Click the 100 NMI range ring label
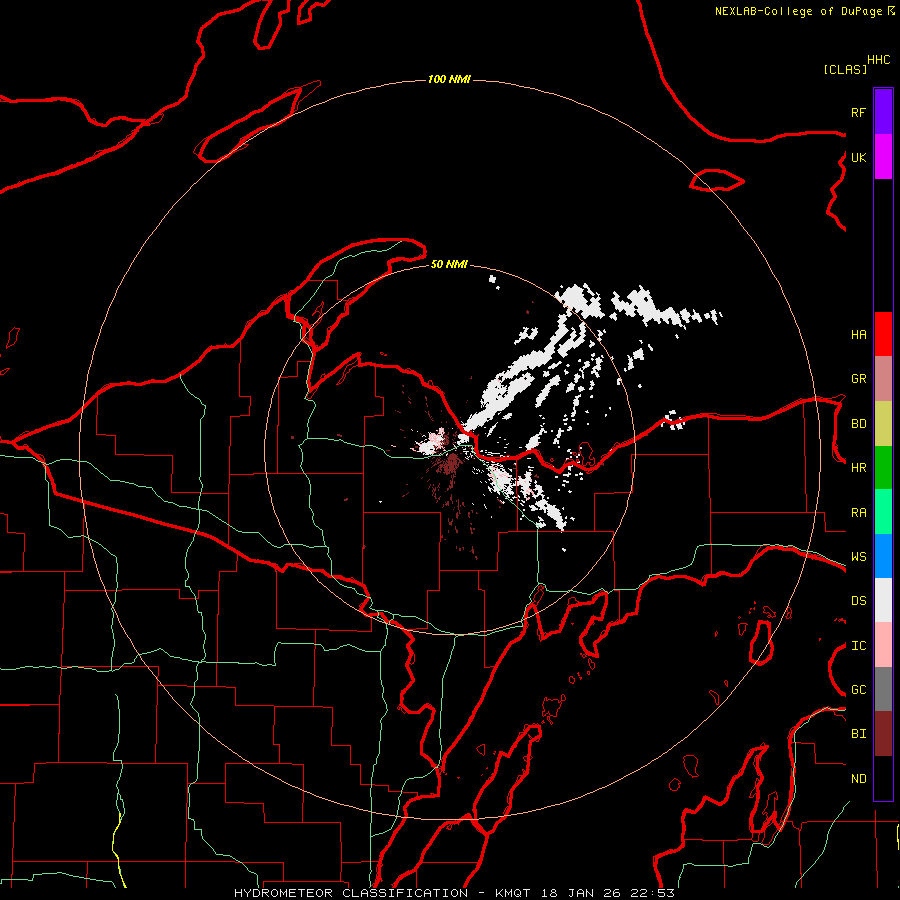This screenshot has height=900, width=900. tap(449, 79)
